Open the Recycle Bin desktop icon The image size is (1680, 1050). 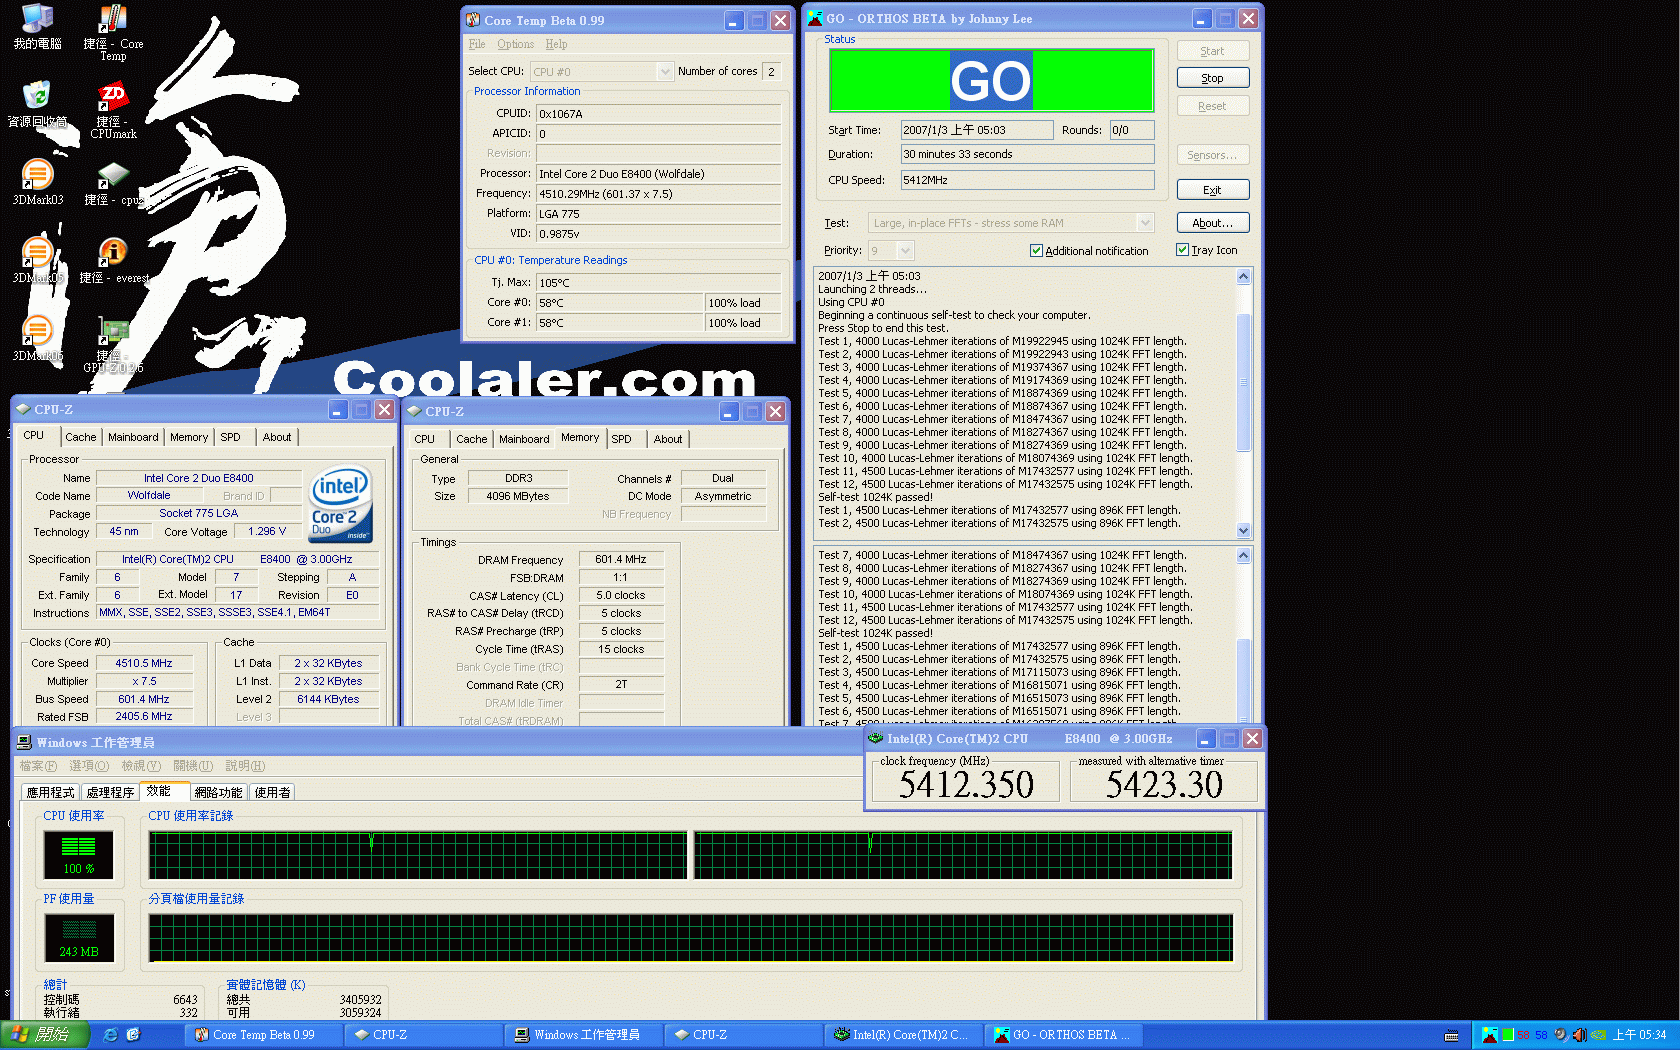tap(37, 104)
